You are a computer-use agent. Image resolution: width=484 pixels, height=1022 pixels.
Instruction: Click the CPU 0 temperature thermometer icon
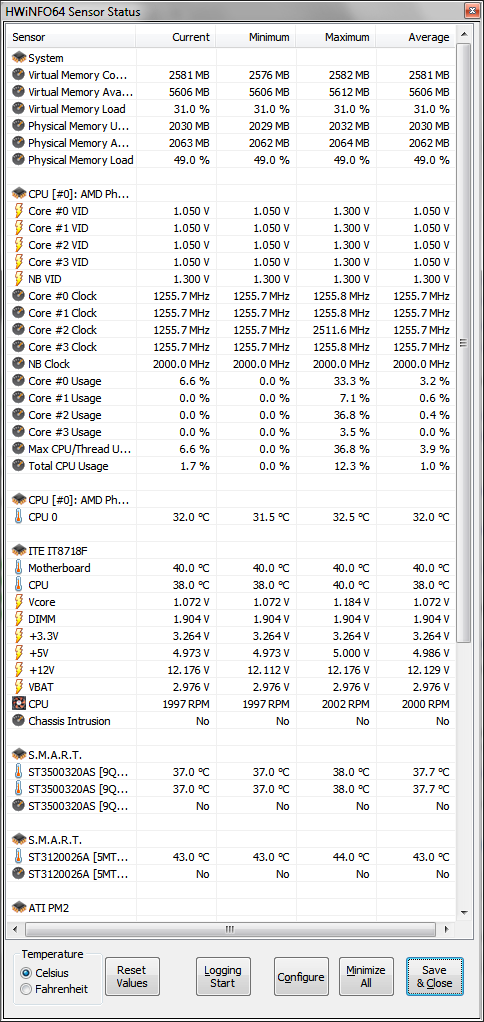18,517
